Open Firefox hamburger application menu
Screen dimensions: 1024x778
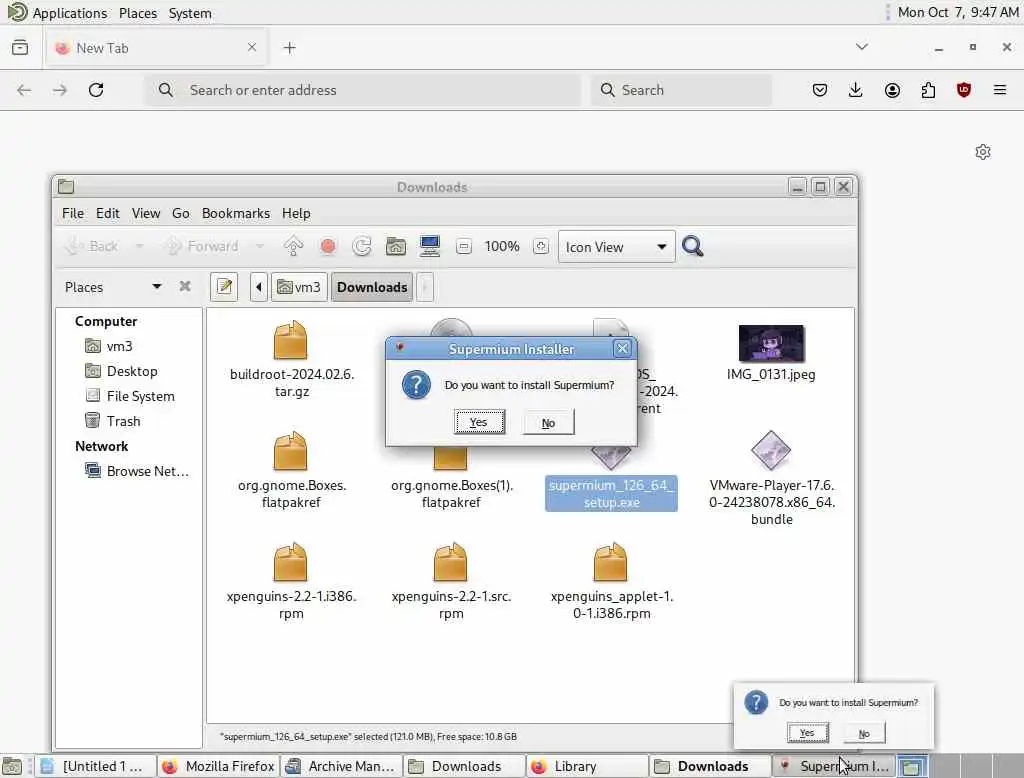[1000, 90]
